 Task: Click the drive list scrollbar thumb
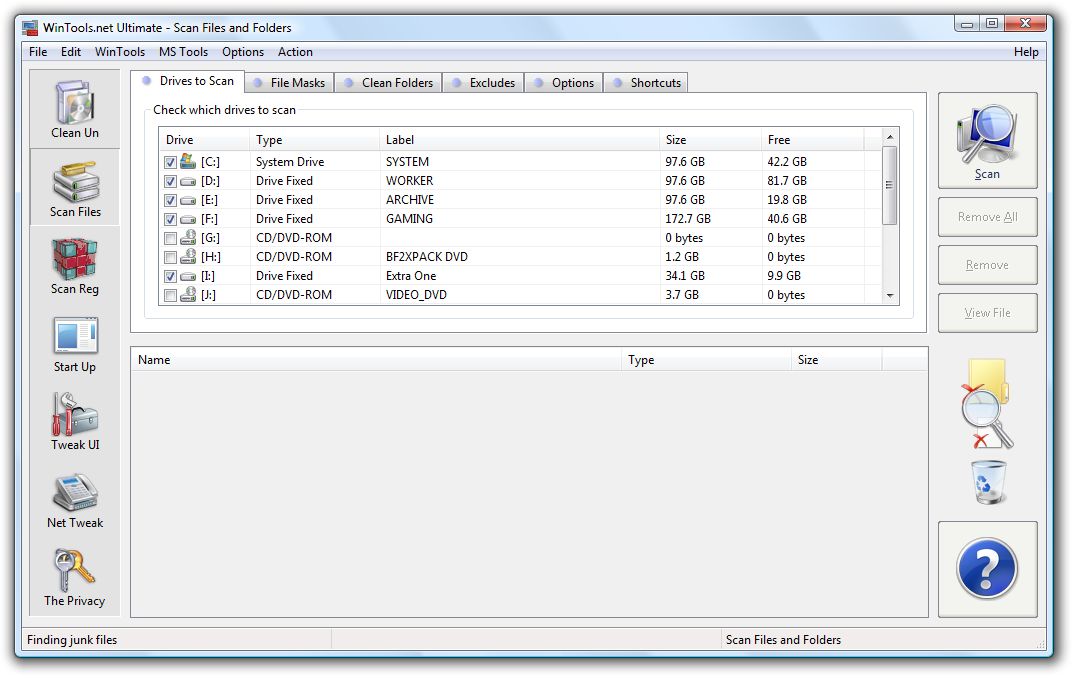pos(889,185)
